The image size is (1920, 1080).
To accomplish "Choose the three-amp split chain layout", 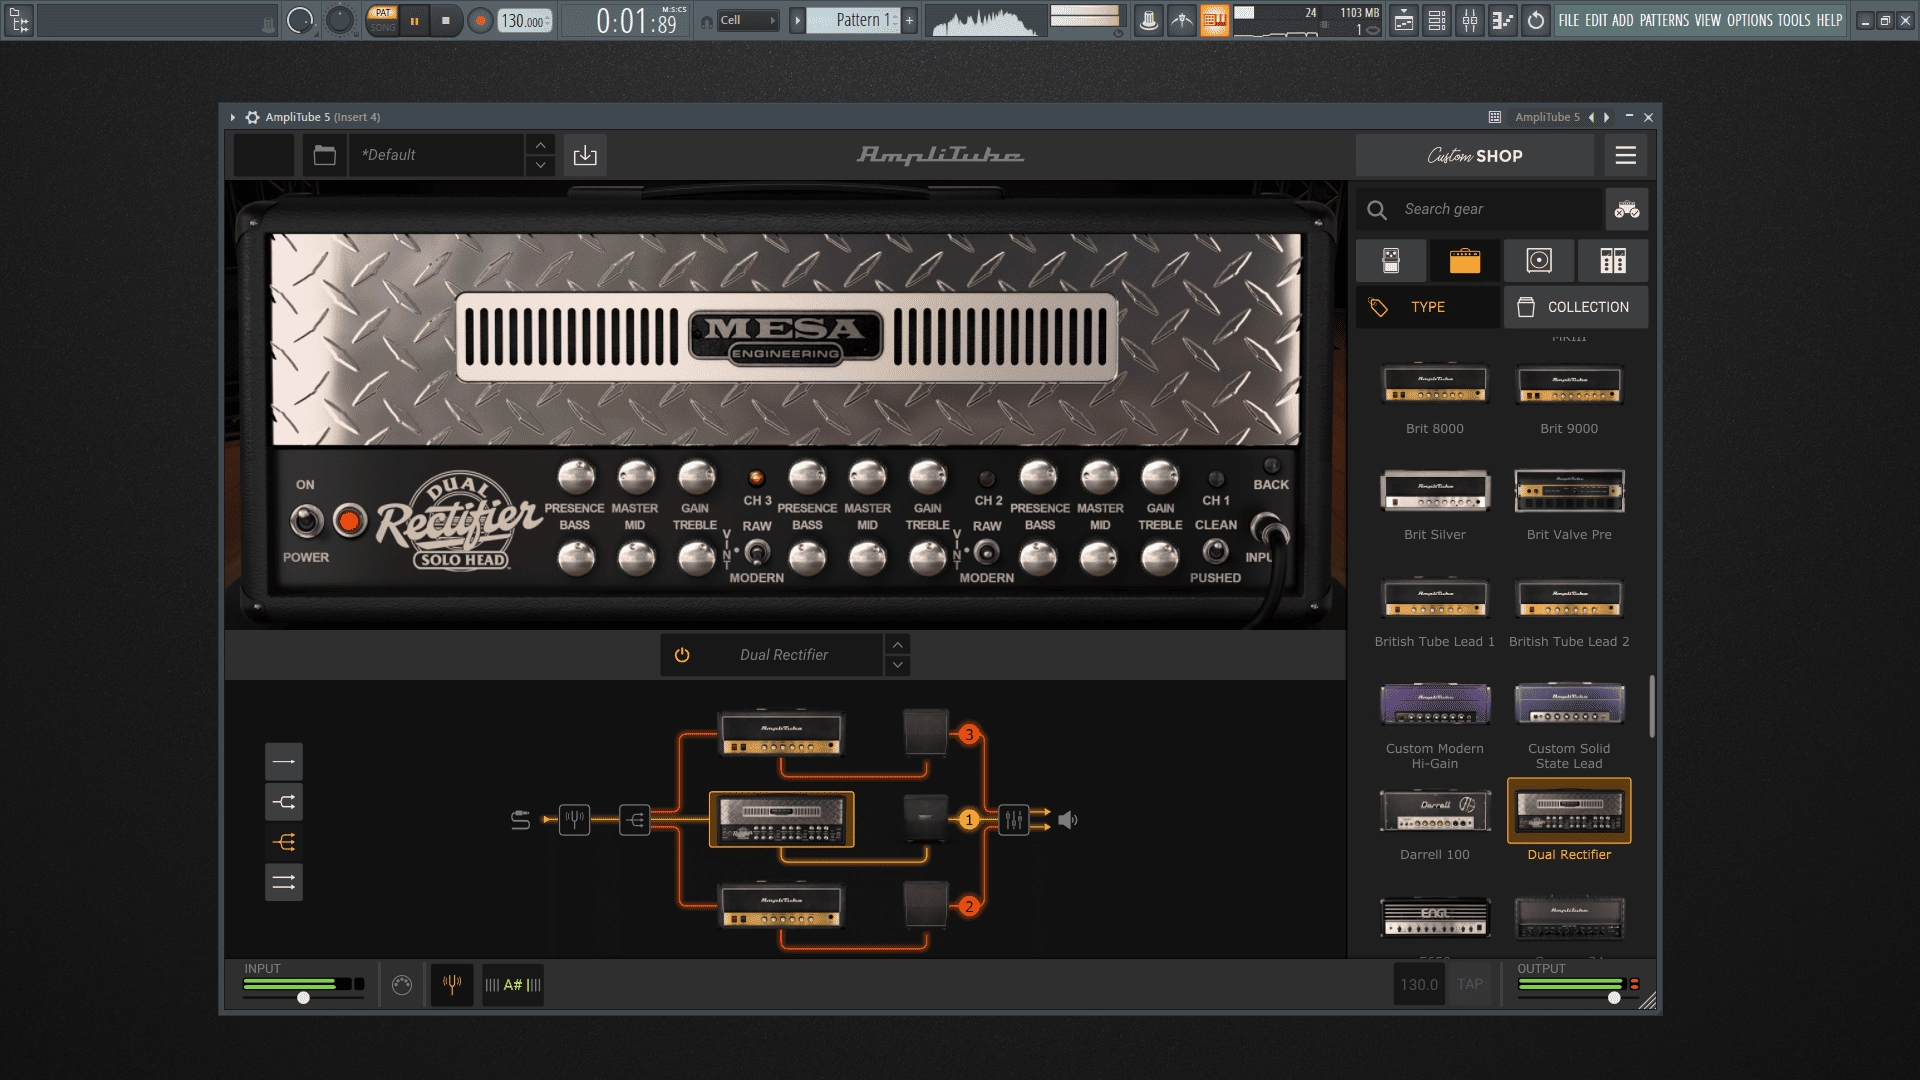I will coord(284,842).
